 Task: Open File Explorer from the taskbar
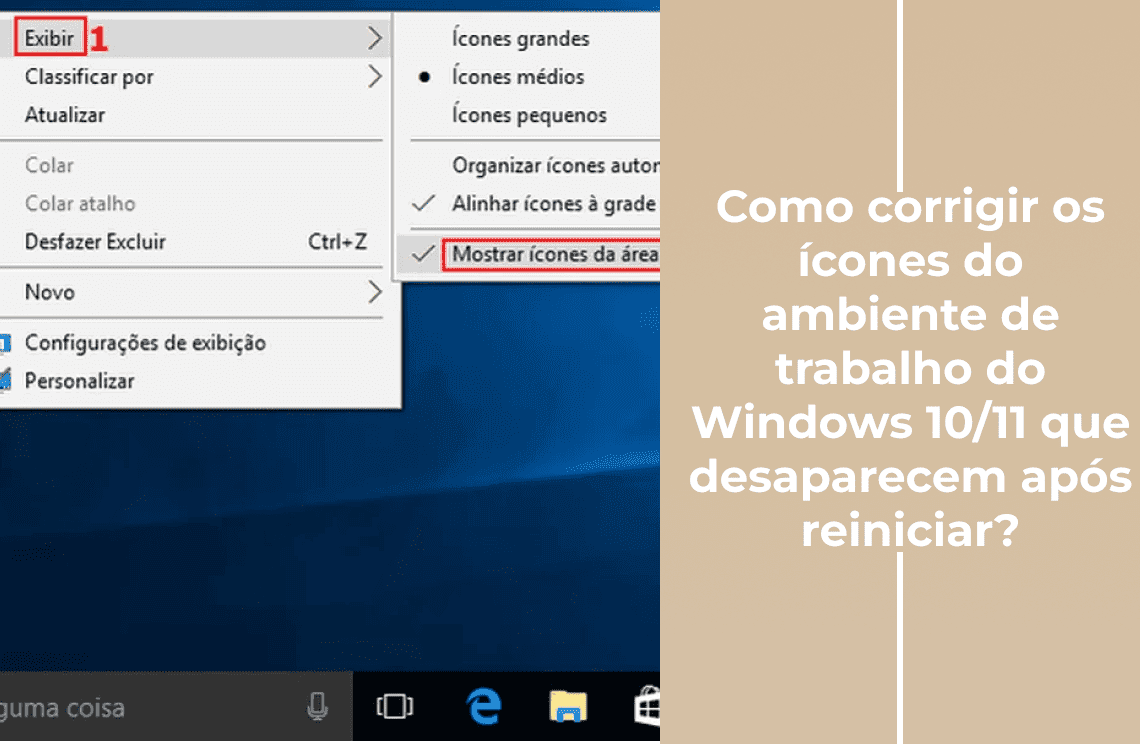pyautogui.click(x=567, y=706)
